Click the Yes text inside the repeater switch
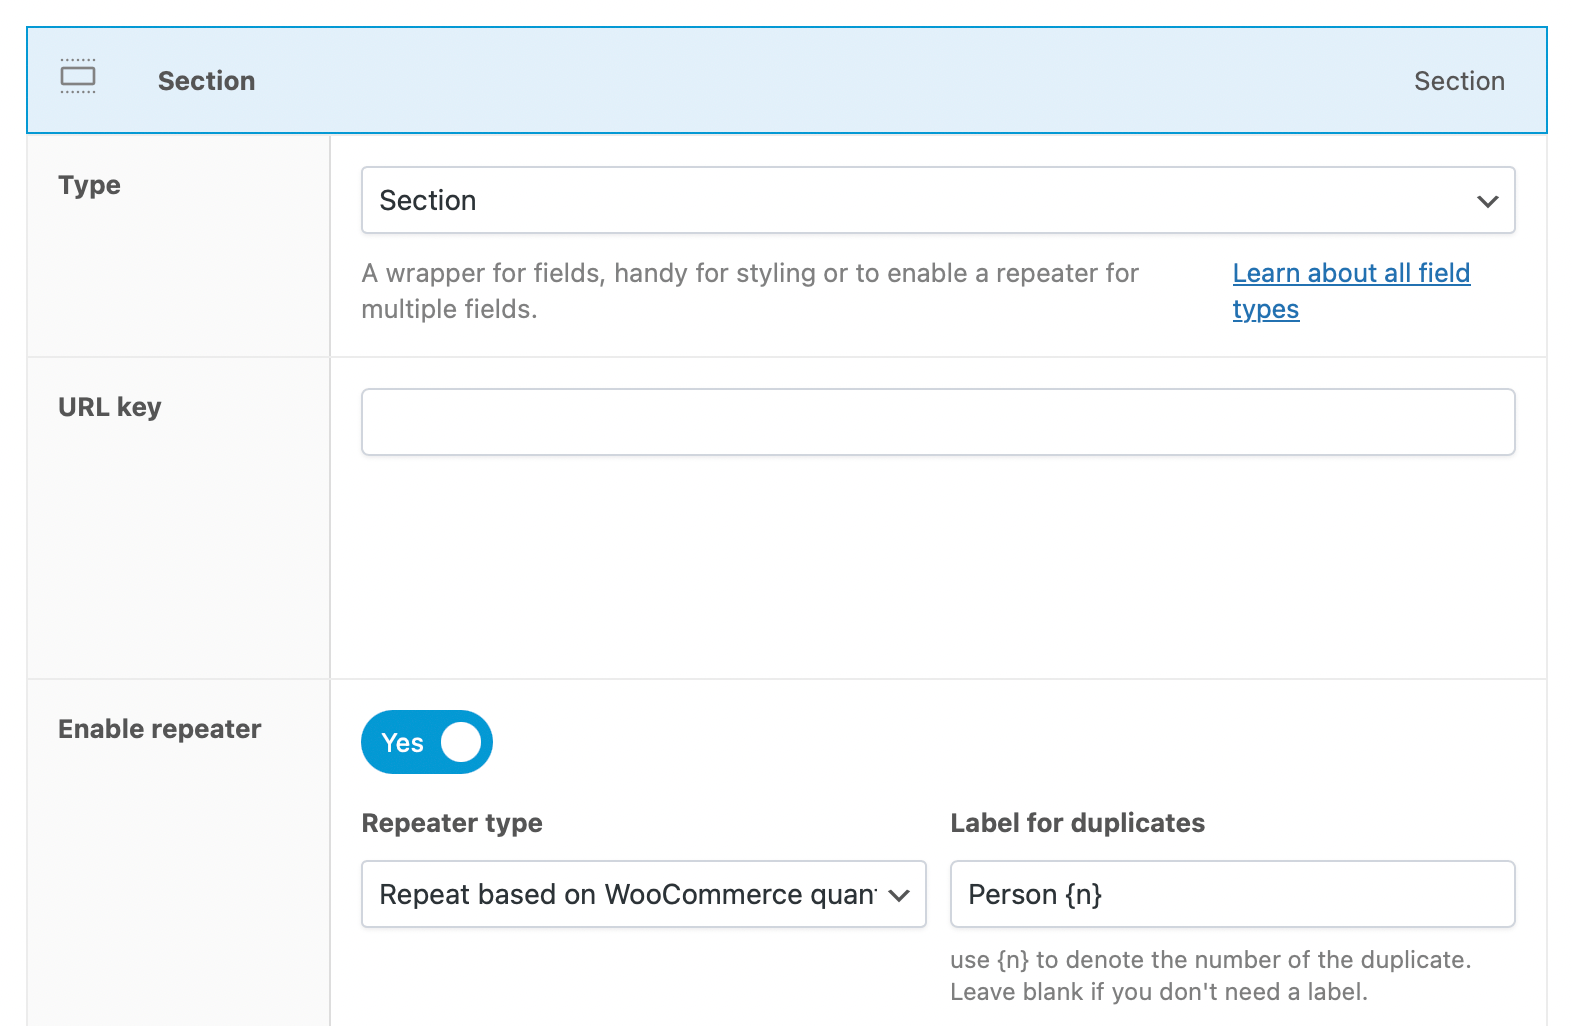1572x1026 pixels. click(x=402, y=743)
